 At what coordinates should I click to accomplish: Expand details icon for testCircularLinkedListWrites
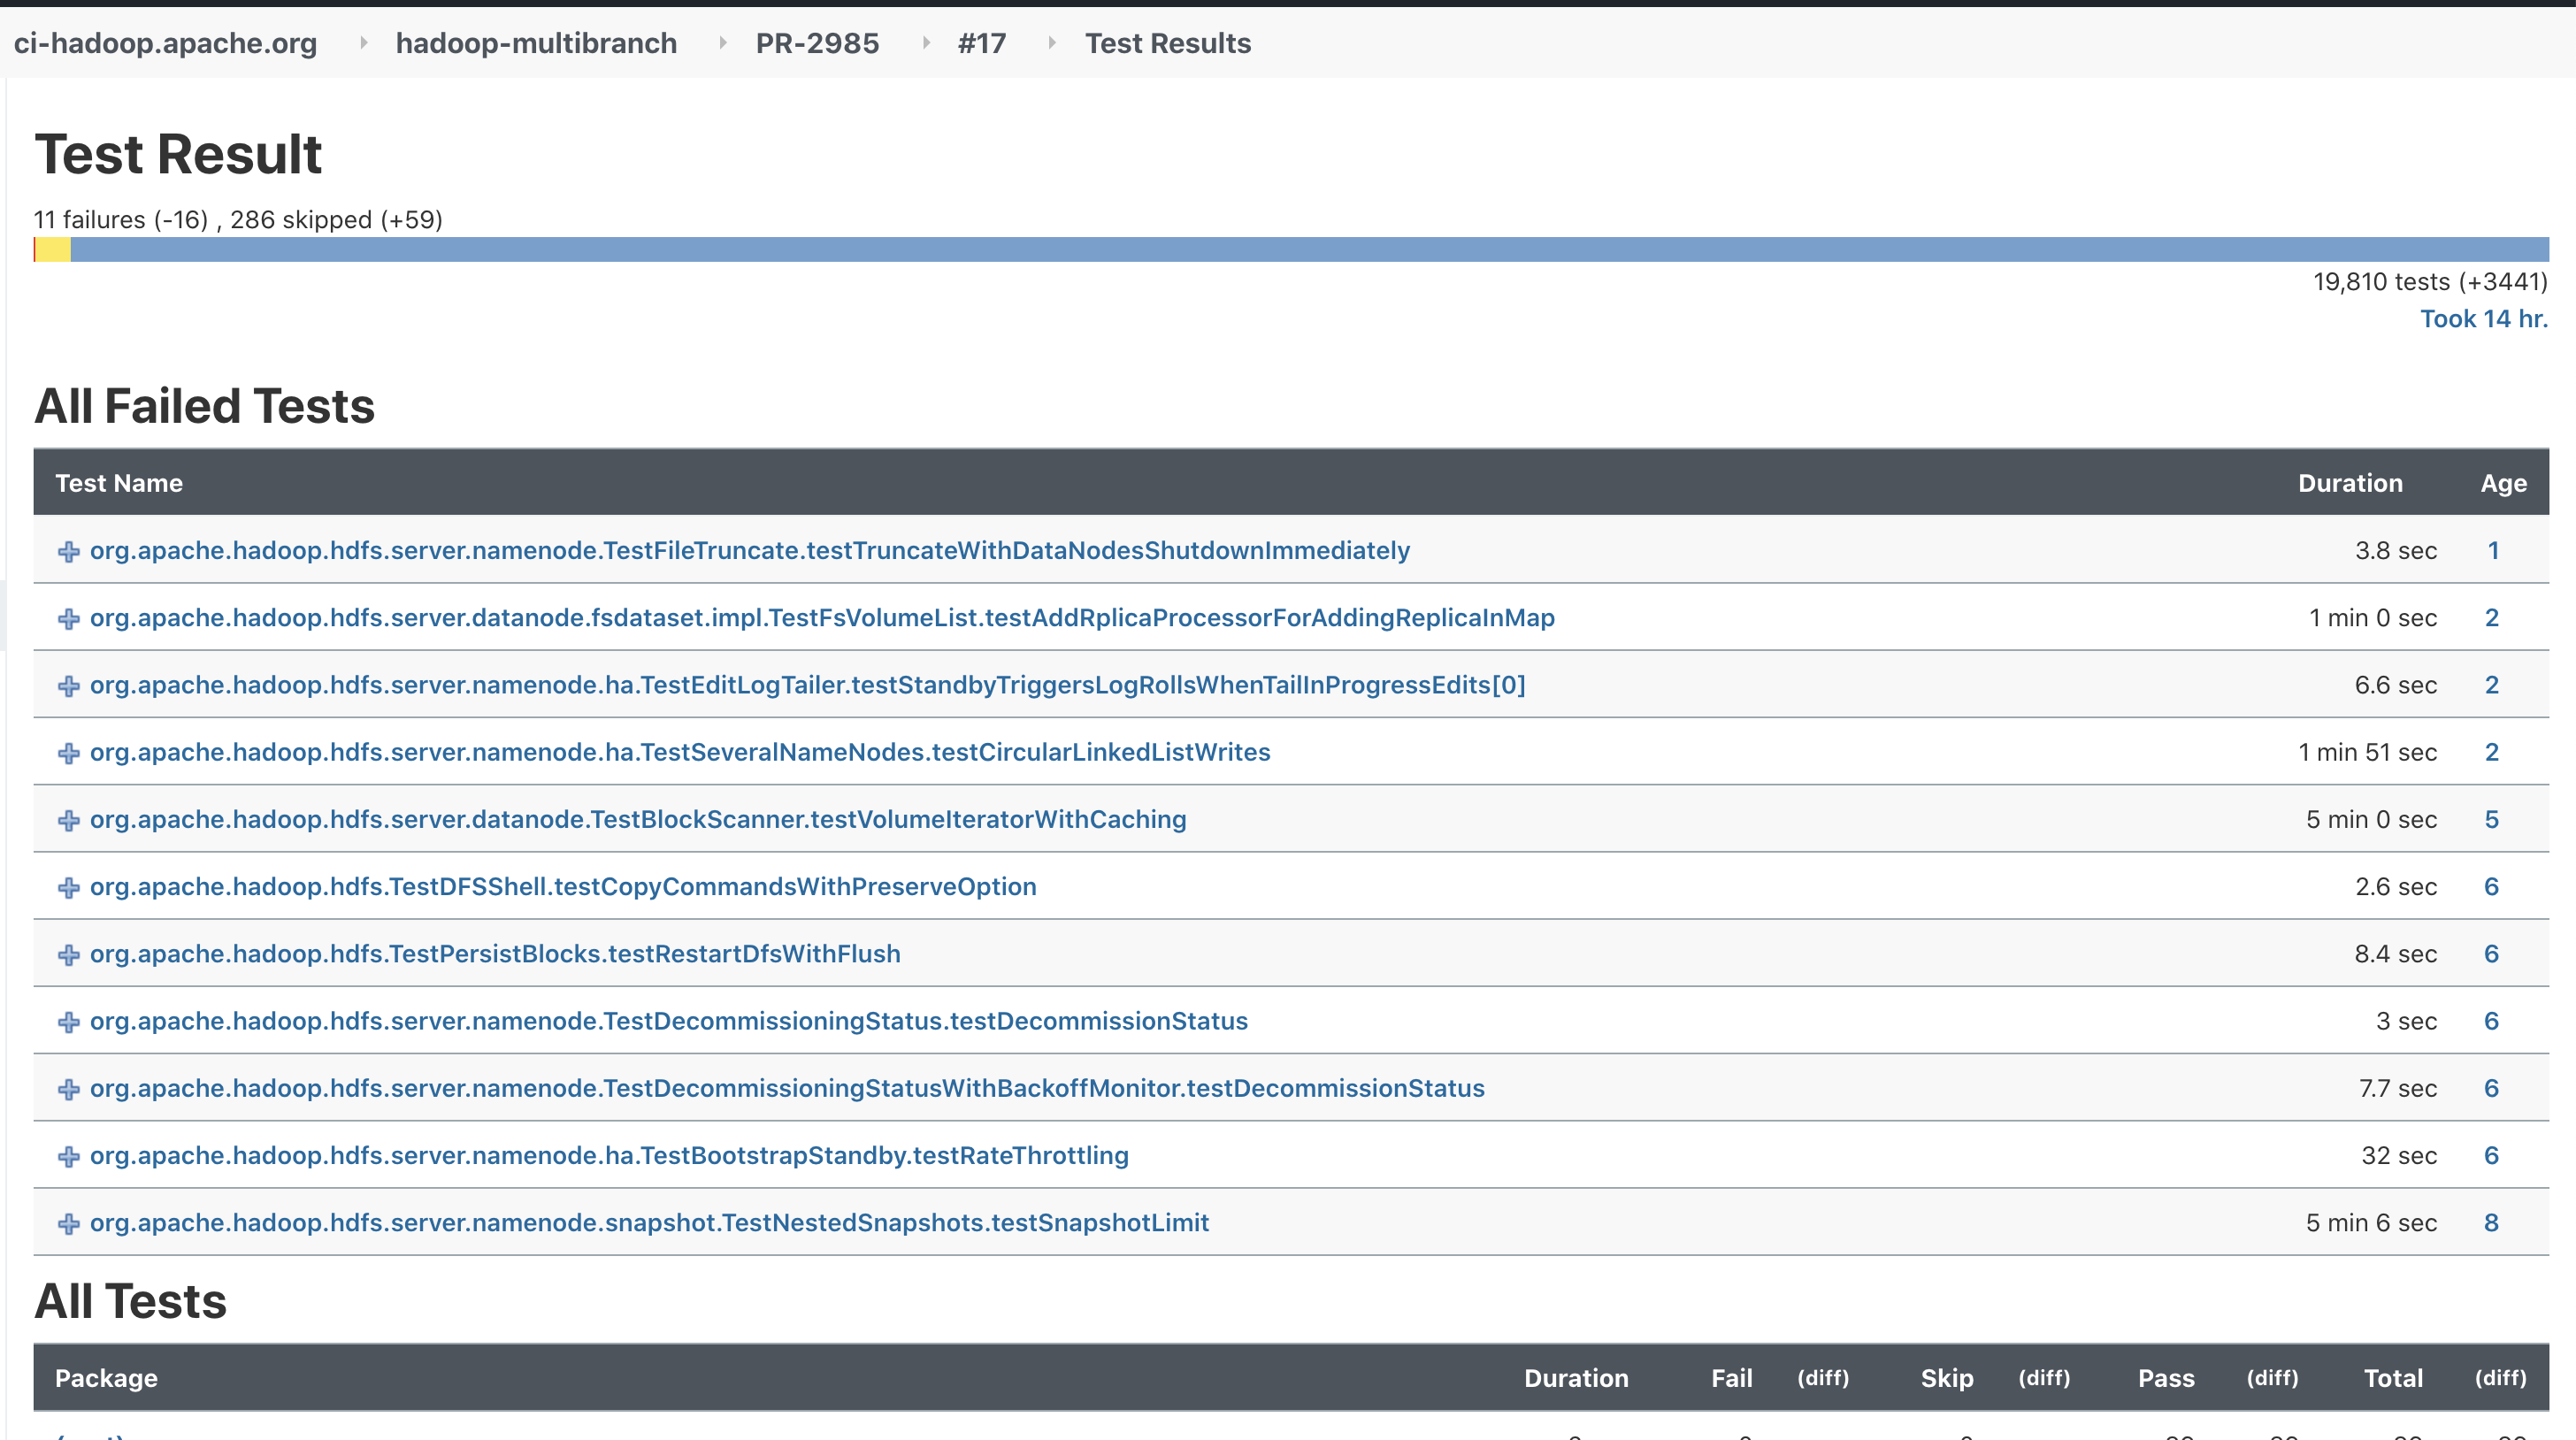click(68, 753)
